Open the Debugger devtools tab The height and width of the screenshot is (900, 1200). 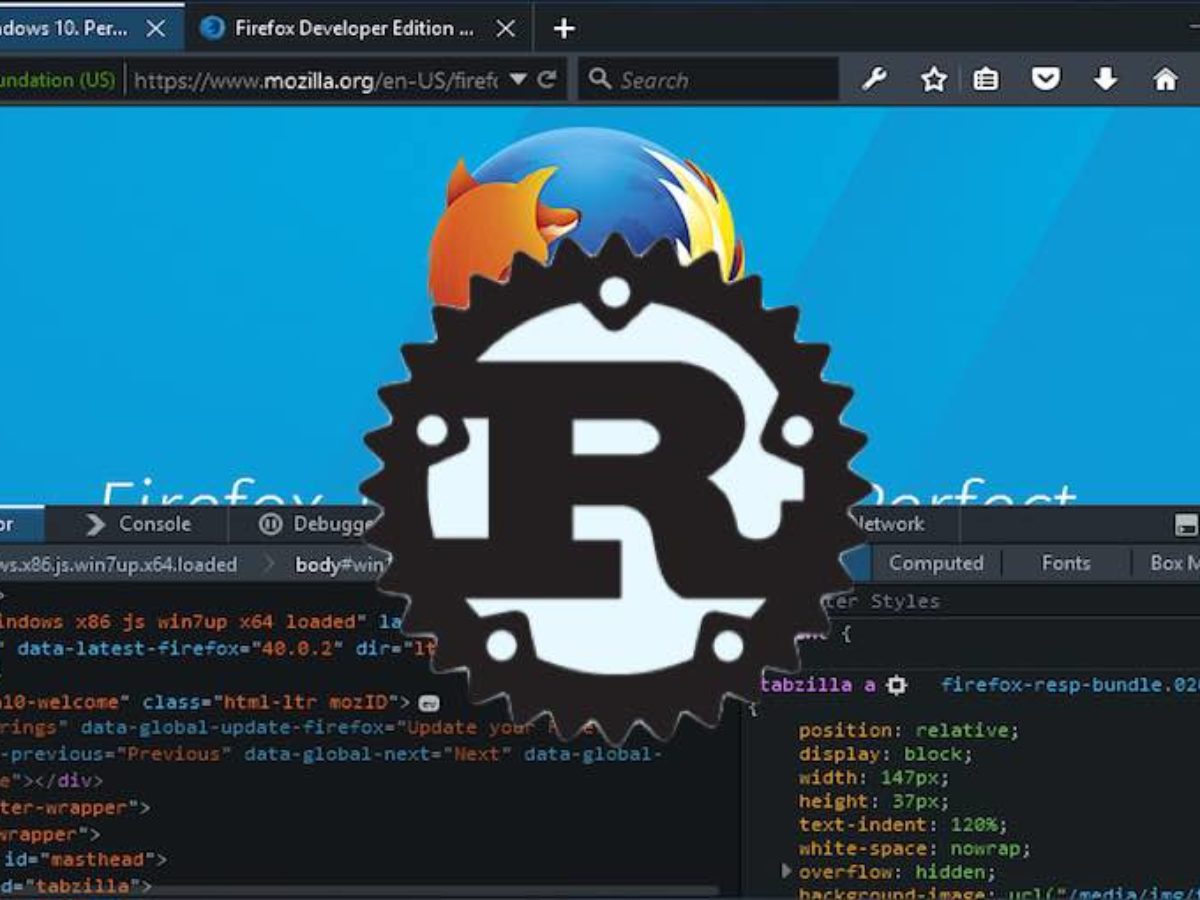pos(316,524)
